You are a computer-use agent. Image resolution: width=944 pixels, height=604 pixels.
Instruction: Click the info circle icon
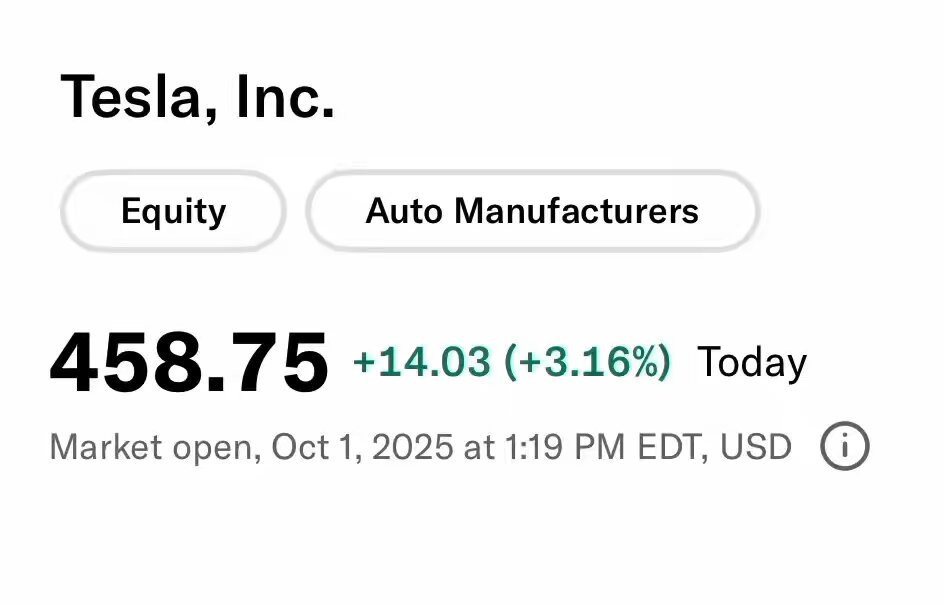pos(845,447)
